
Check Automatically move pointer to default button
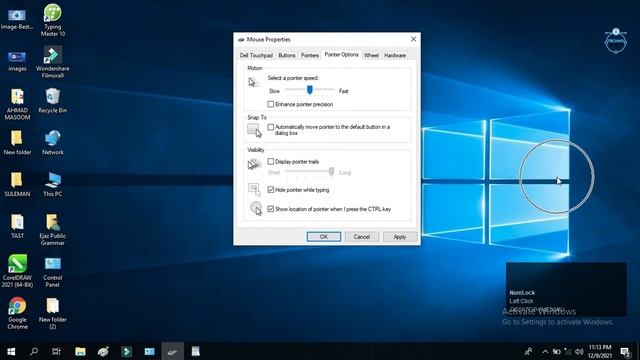[271, 127]
